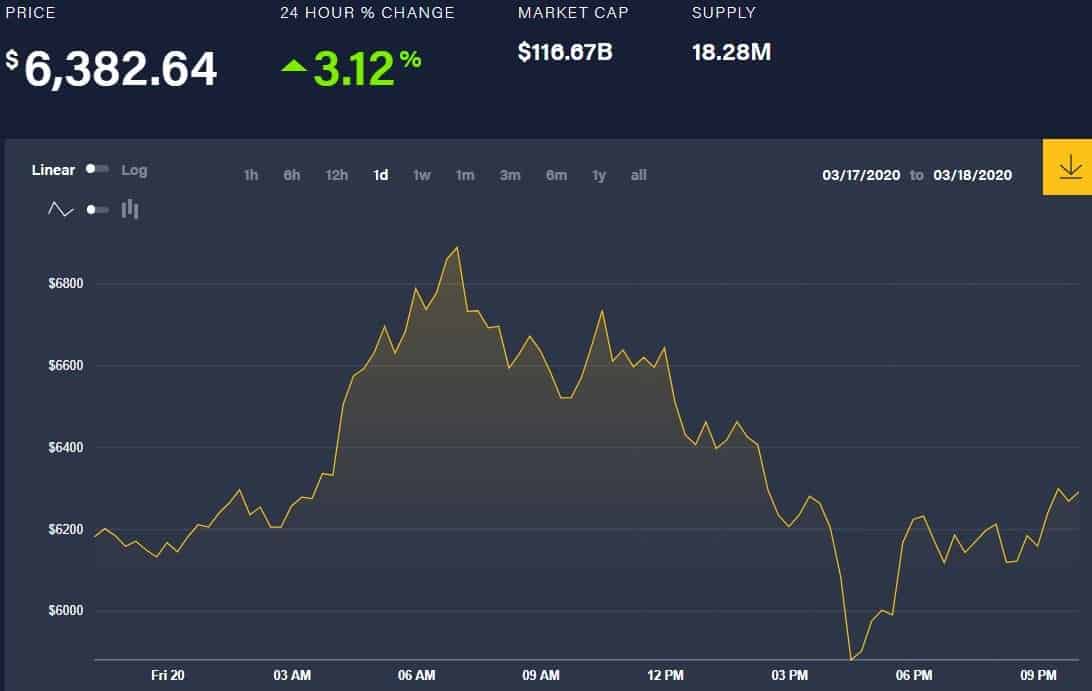Select the candlestick chart icon
The width and height of the screenshot is (1092, 691).
130,209
